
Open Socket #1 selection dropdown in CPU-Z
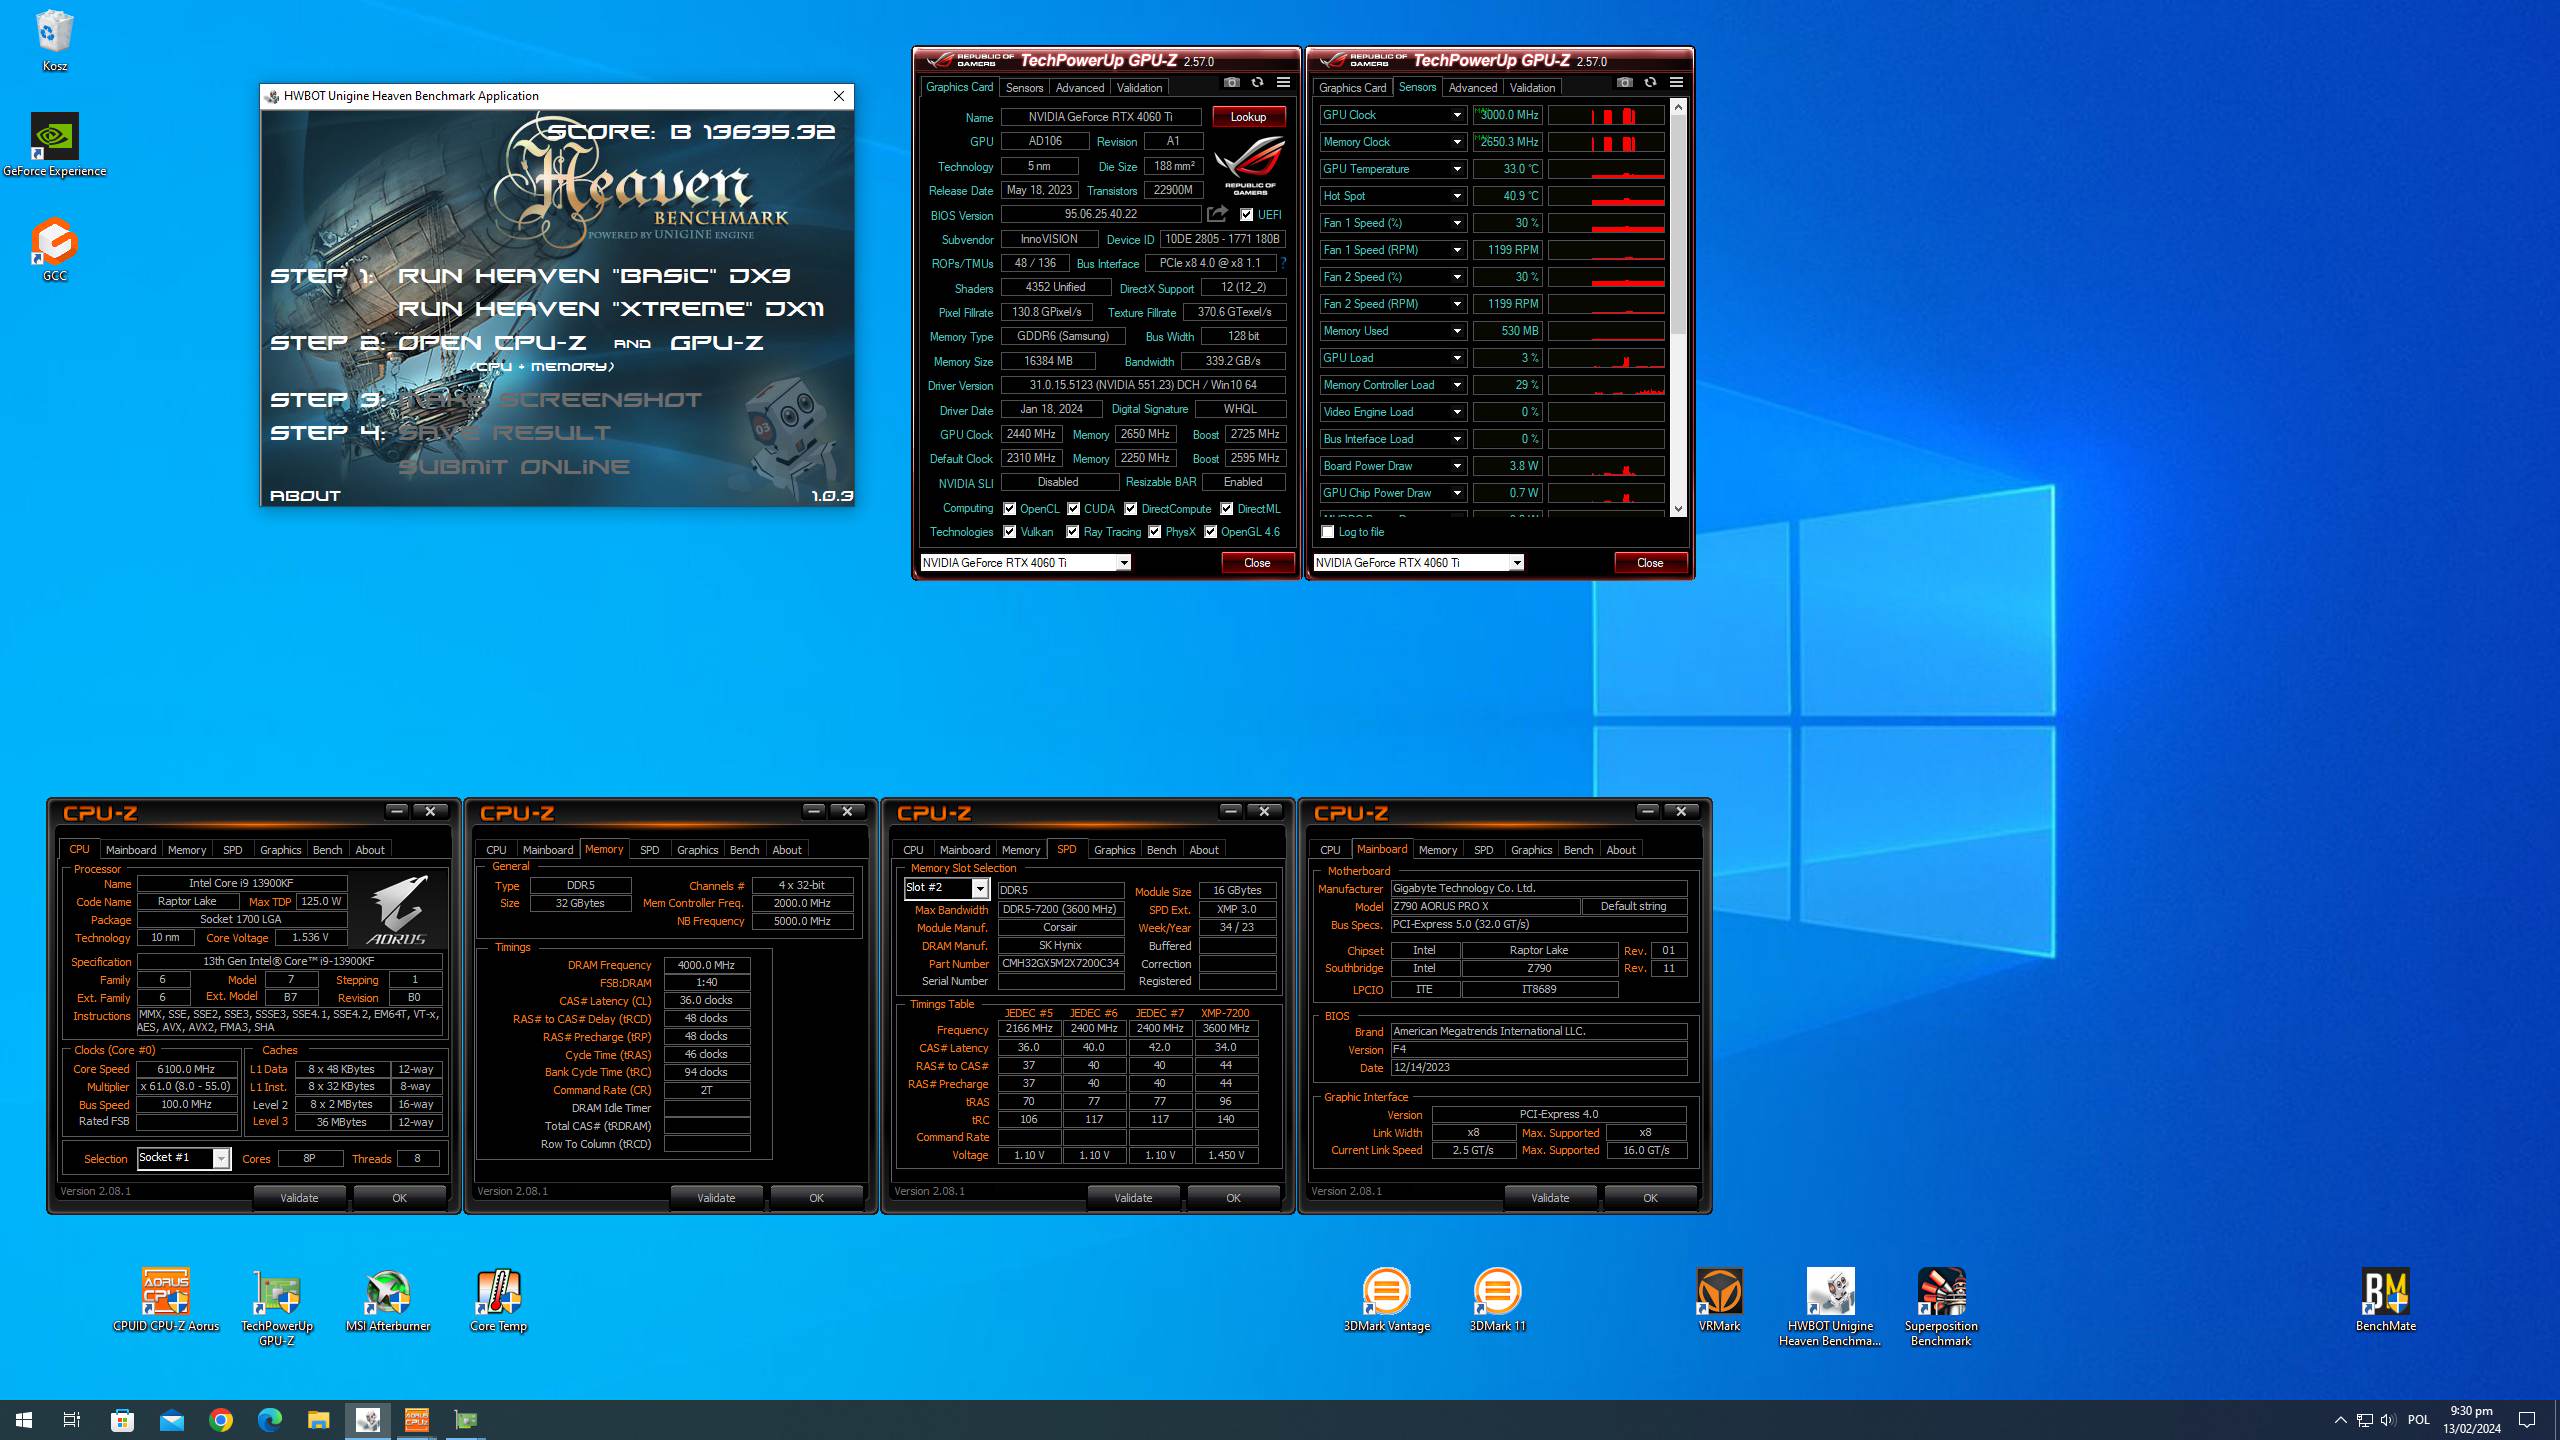coord(221,1158)
